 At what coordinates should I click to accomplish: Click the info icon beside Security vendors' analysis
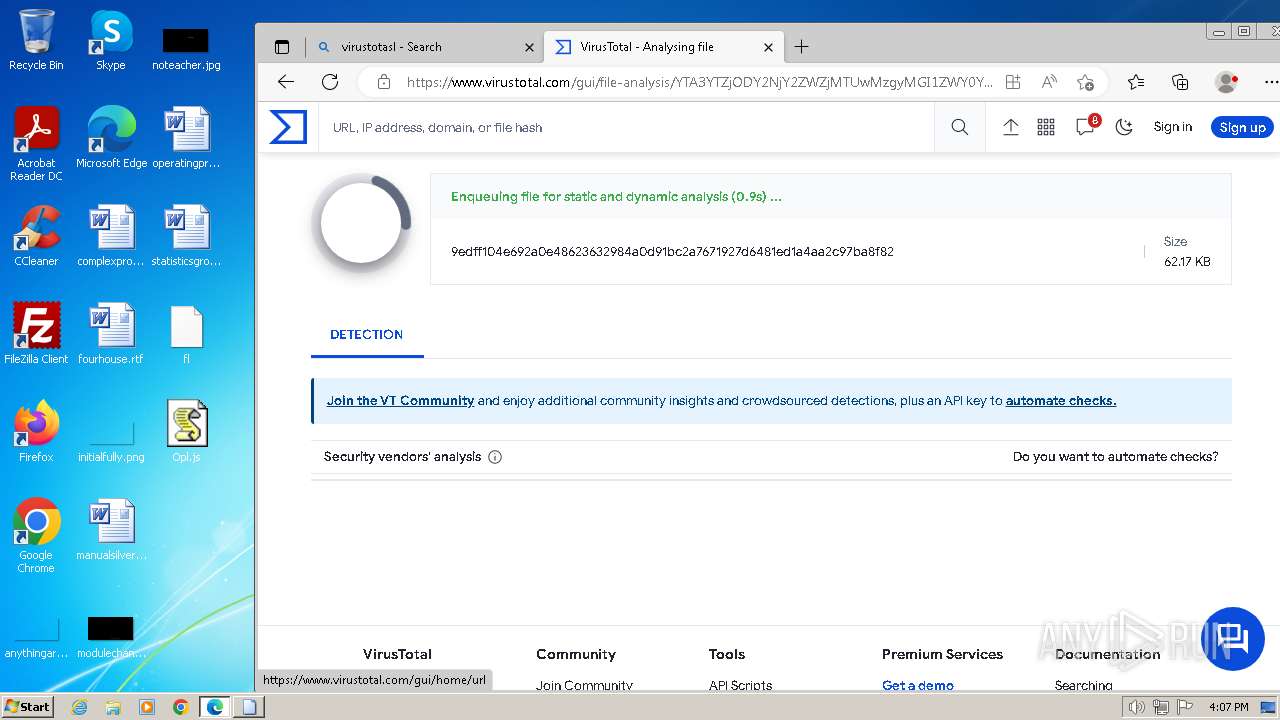pyautogui.click(x=494, y=457)
